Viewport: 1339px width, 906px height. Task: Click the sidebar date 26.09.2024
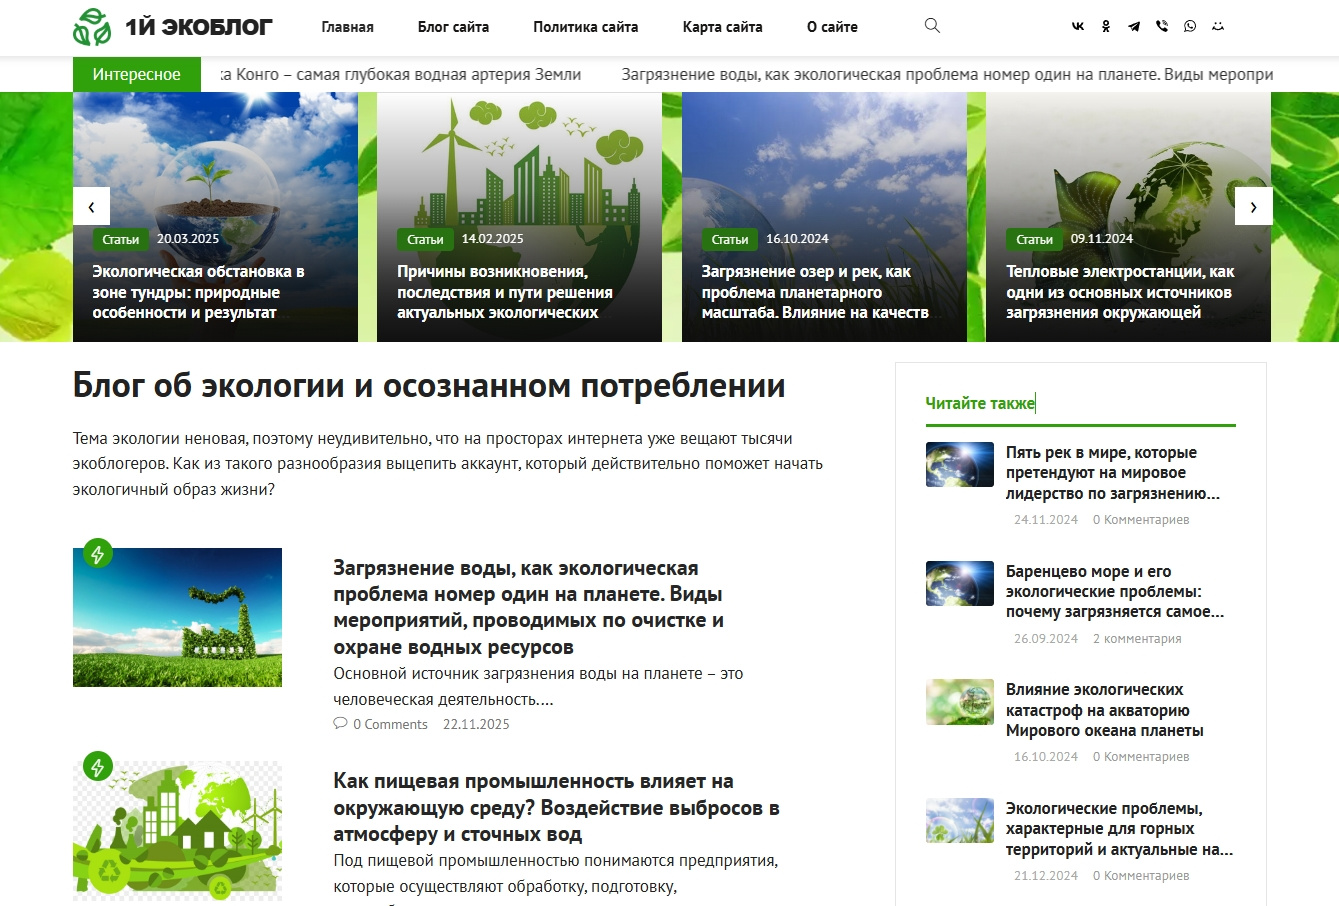tap(1046, 638)
